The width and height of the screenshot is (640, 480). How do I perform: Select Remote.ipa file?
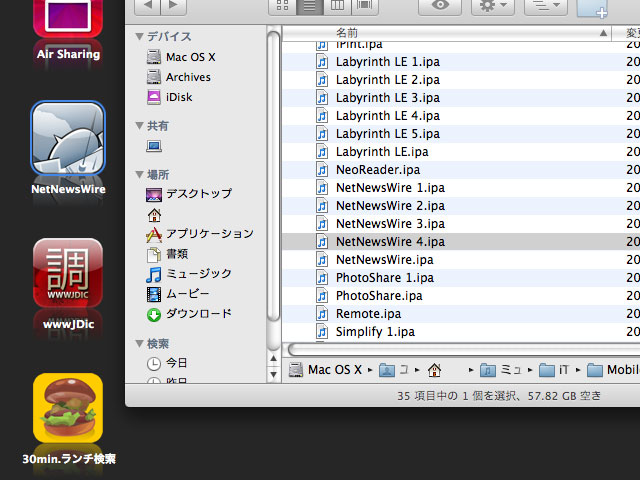461,313
